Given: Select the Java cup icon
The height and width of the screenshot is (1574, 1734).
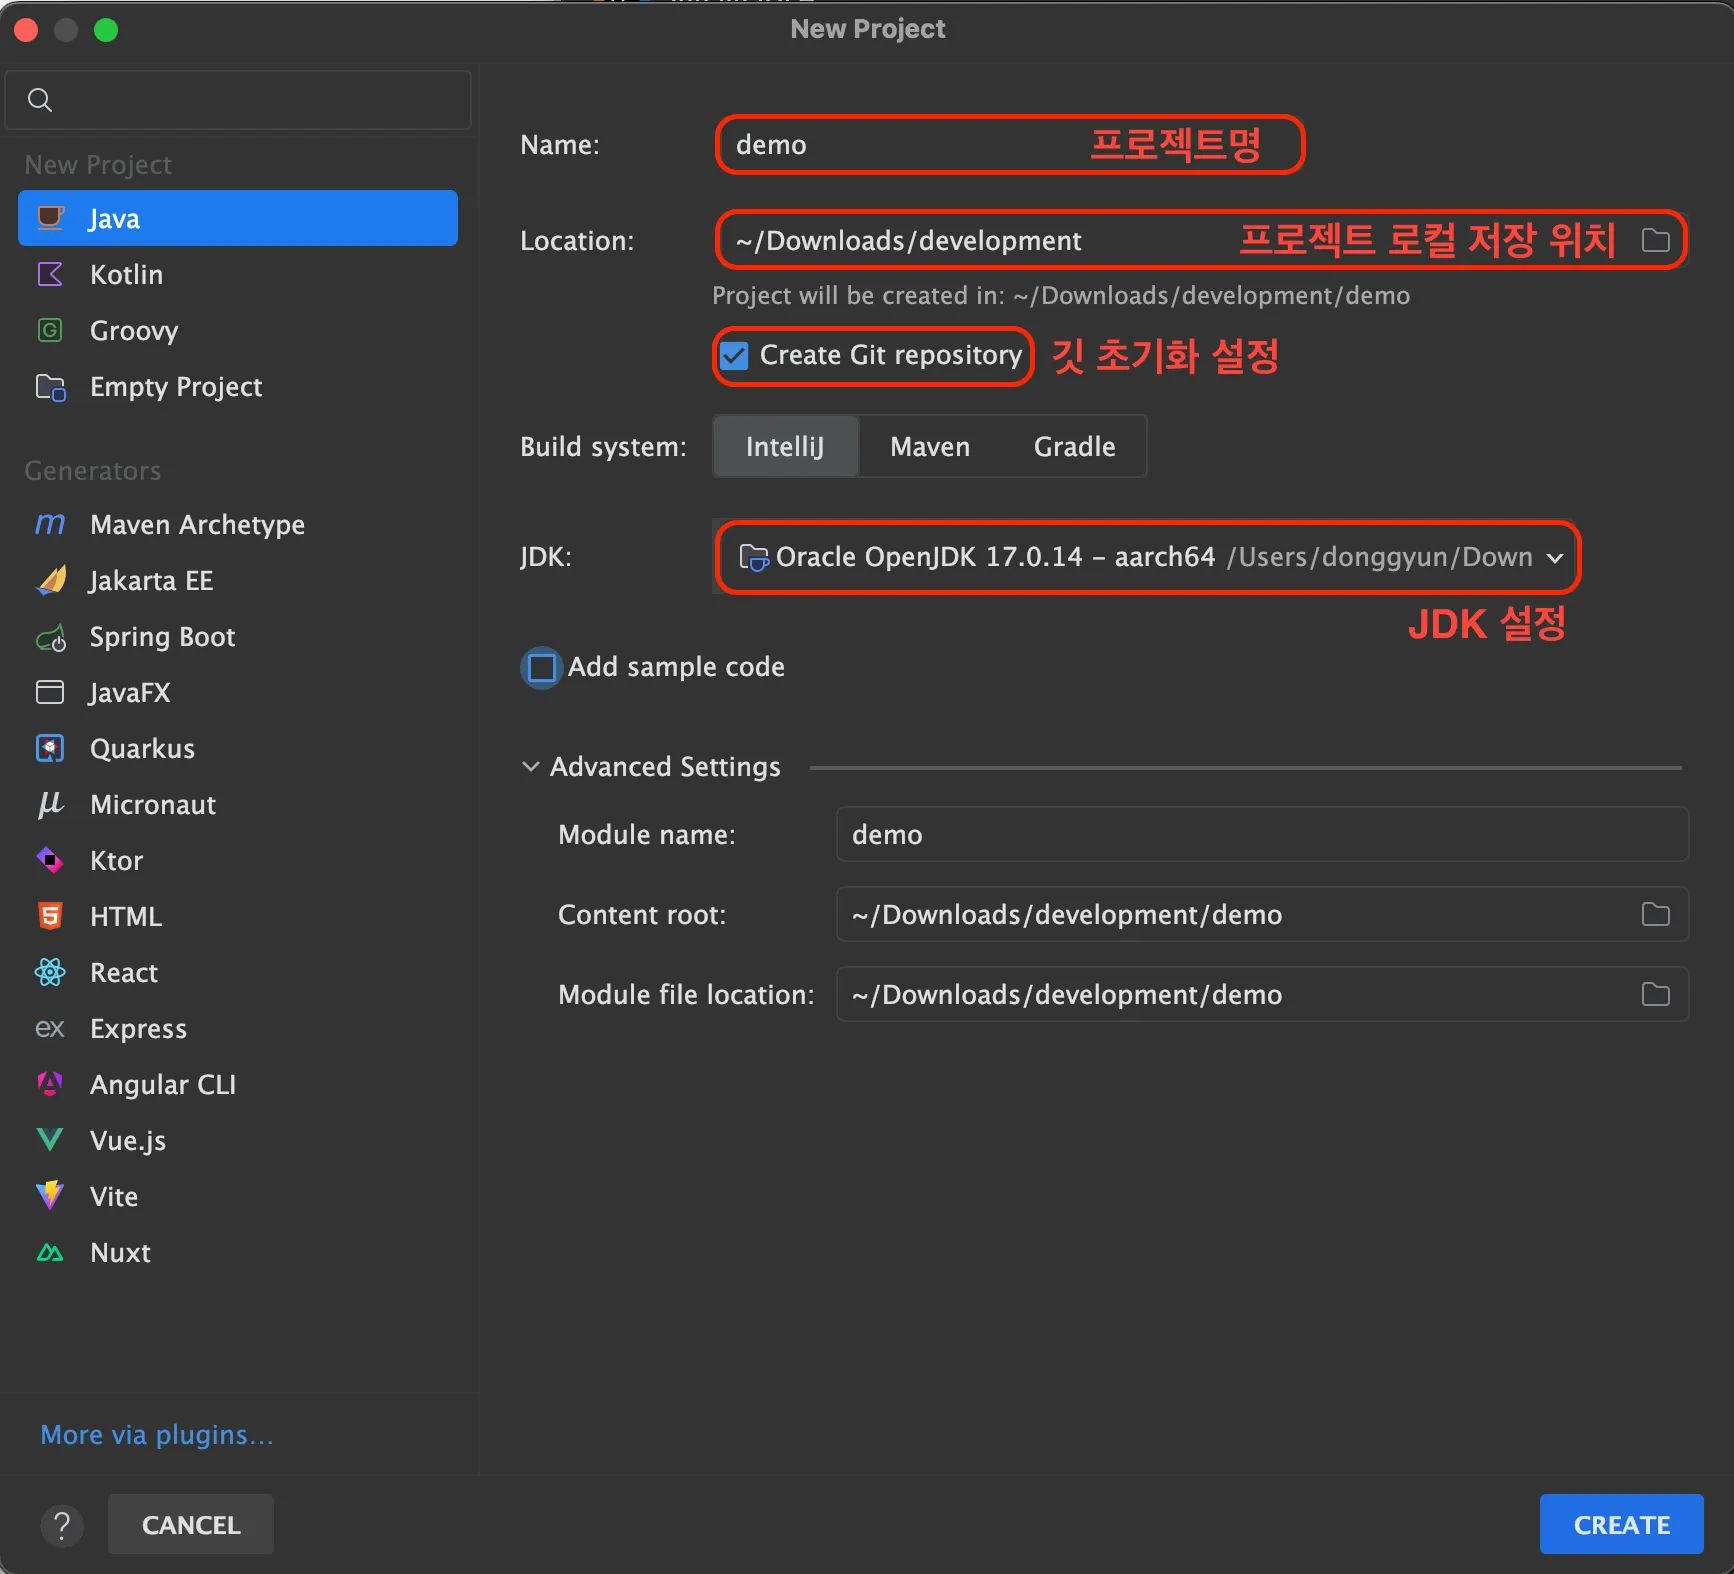Looking at the screenshot, I should pyautogui.click(x=50, y=218).
